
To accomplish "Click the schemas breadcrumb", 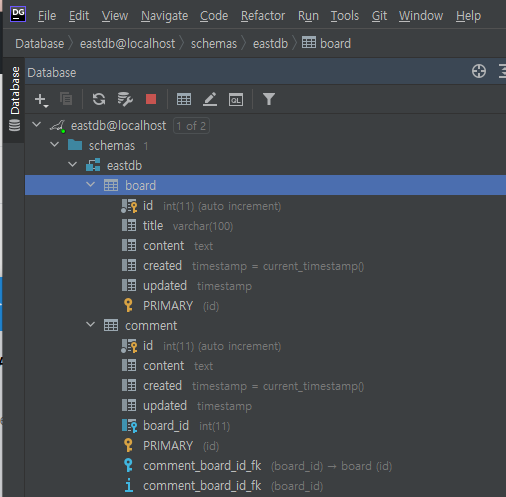I will (214, 44).
